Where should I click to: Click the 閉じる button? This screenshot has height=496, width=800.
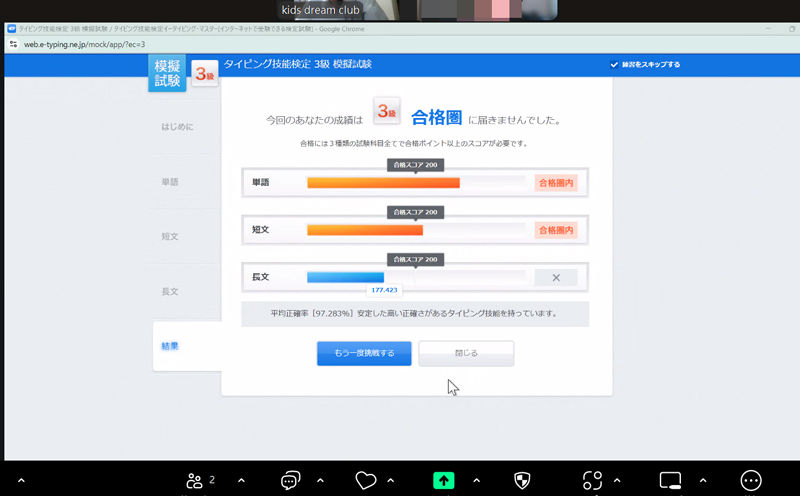coord(466,353)
